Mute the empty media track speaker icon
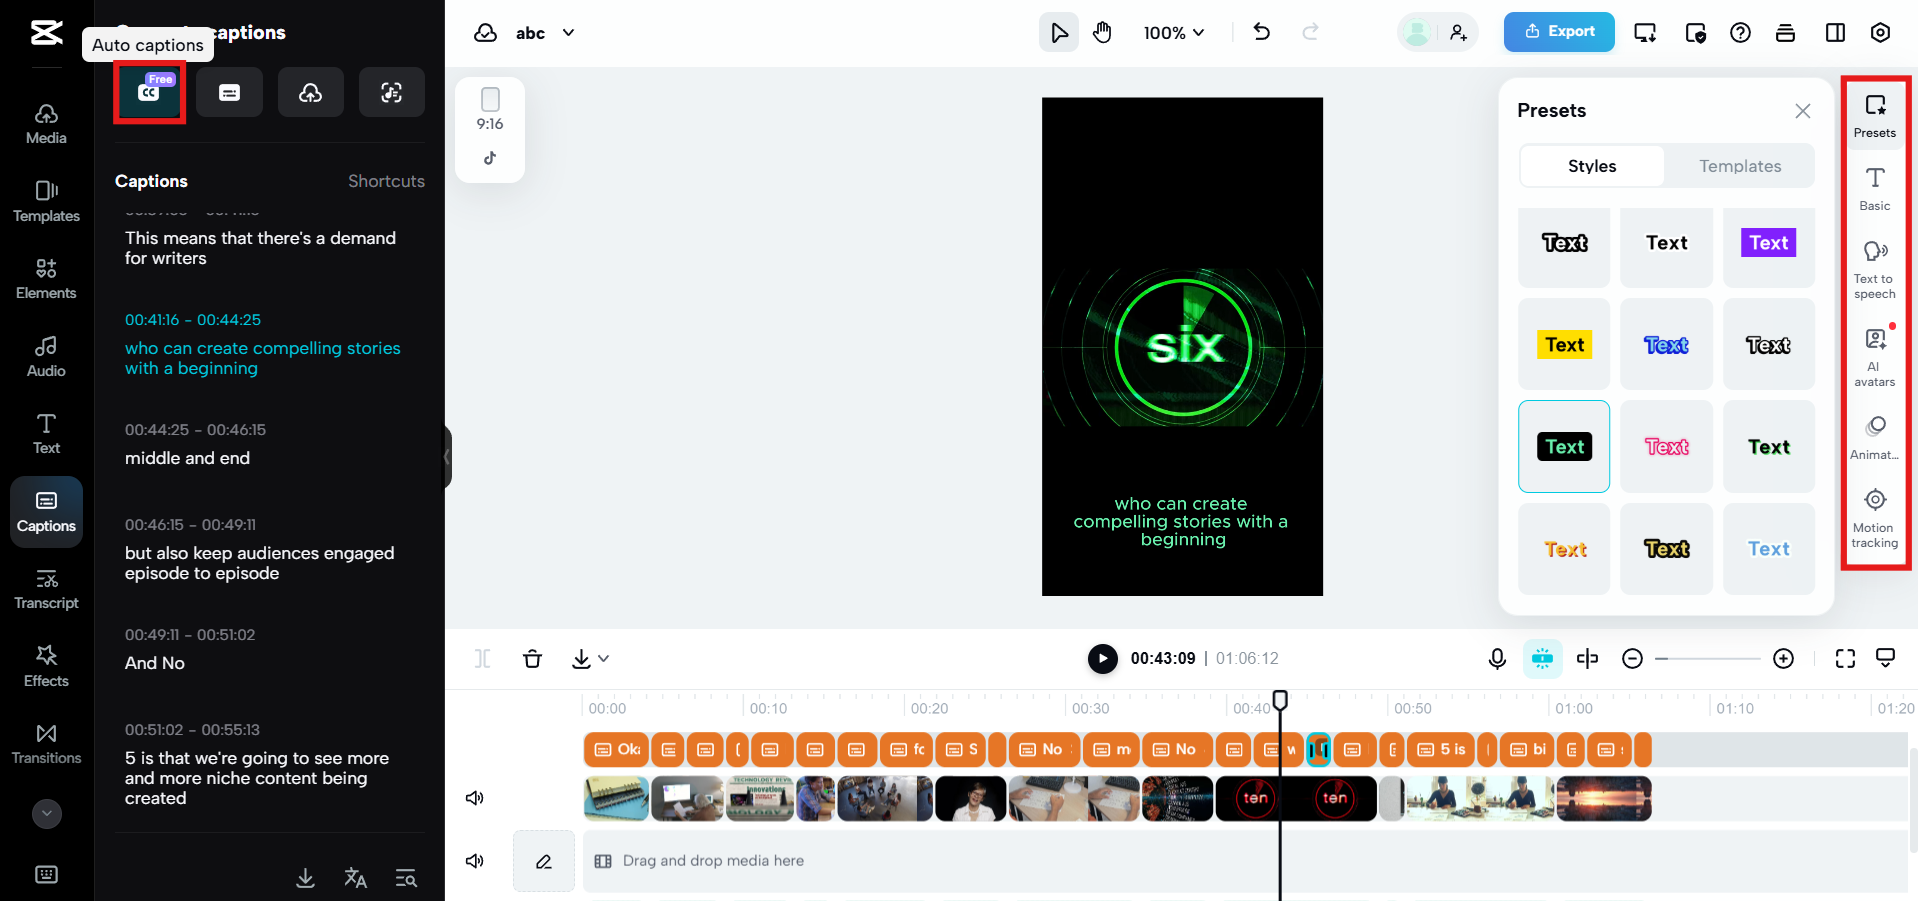The height and width of the screenshot is (901, 1918). [x=475, y=861]
